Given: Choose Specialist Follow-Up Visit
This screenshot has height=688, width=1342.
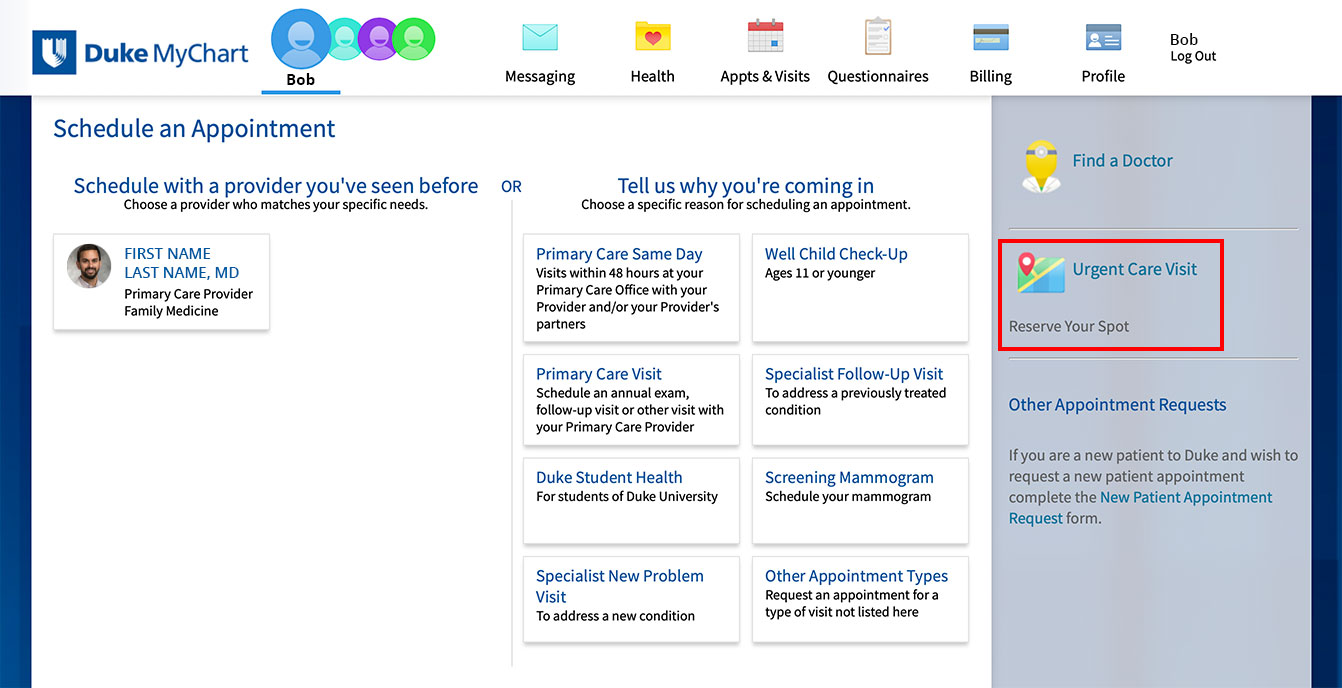Looking at the screenshot, I should [860, 400].
